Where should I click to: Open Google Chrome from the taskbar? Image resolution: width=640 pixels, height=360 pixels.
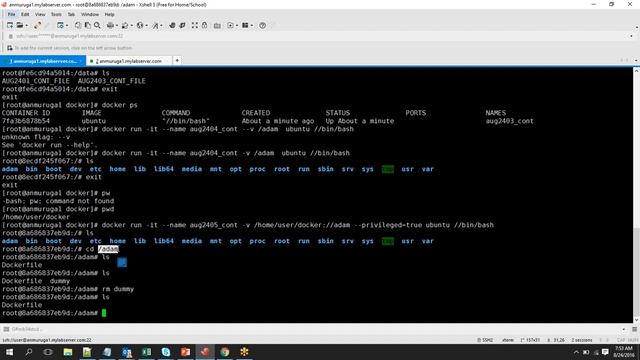[x=224, y=352]
